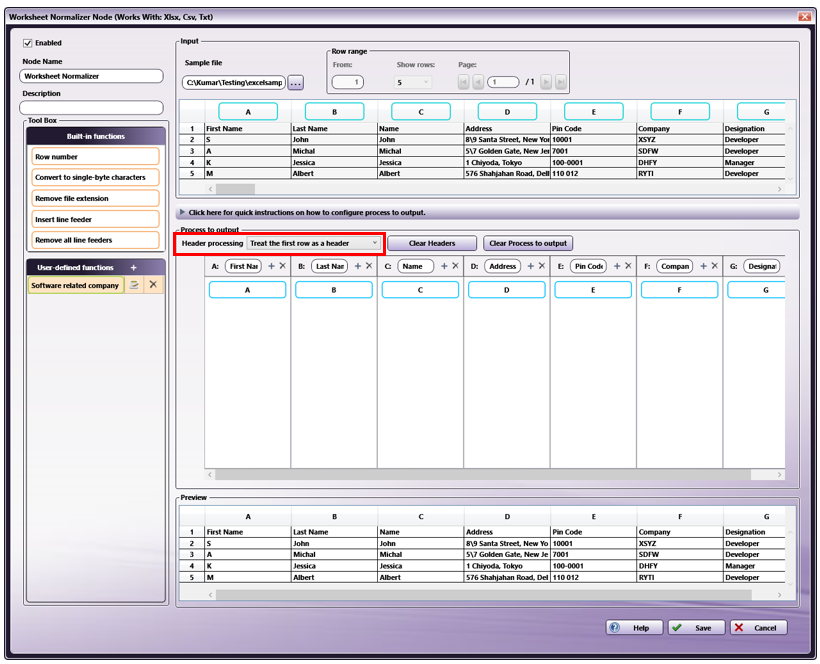
Task: Click Clear Process to output button
Action: click(x=528, y=243)
